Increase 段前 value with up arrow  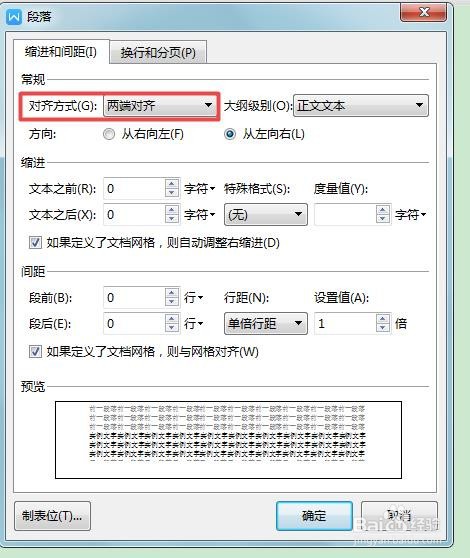click(x=172, y=293)
